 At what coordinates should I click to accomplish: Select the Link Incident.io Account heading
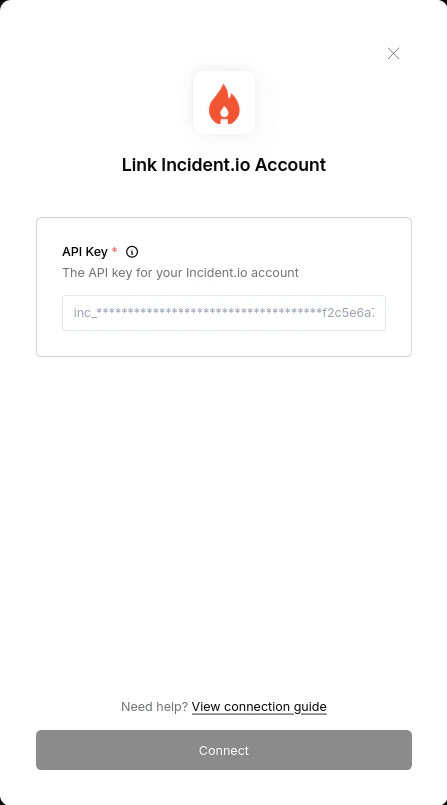point(224,165)
